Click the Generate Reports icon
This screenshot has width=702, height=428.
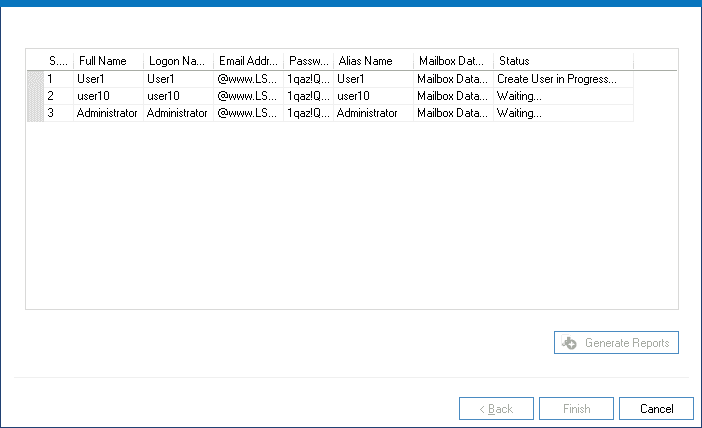point(569,342)
